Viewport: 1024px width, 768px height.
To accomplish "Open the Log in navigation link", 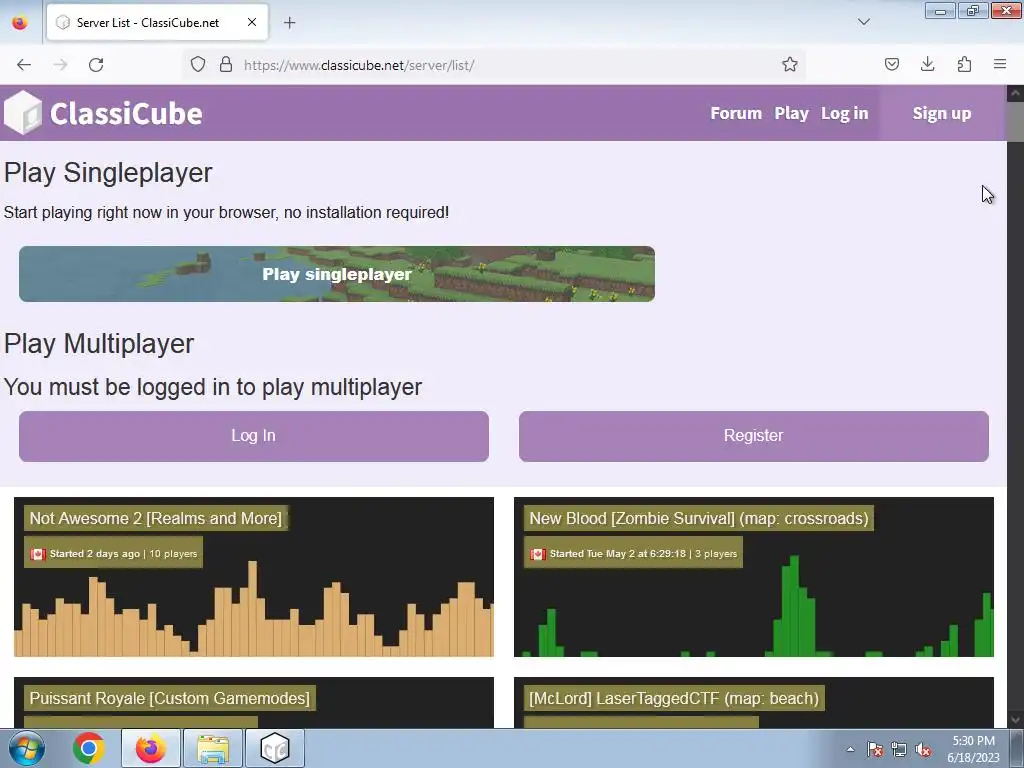I will point(844,113).
